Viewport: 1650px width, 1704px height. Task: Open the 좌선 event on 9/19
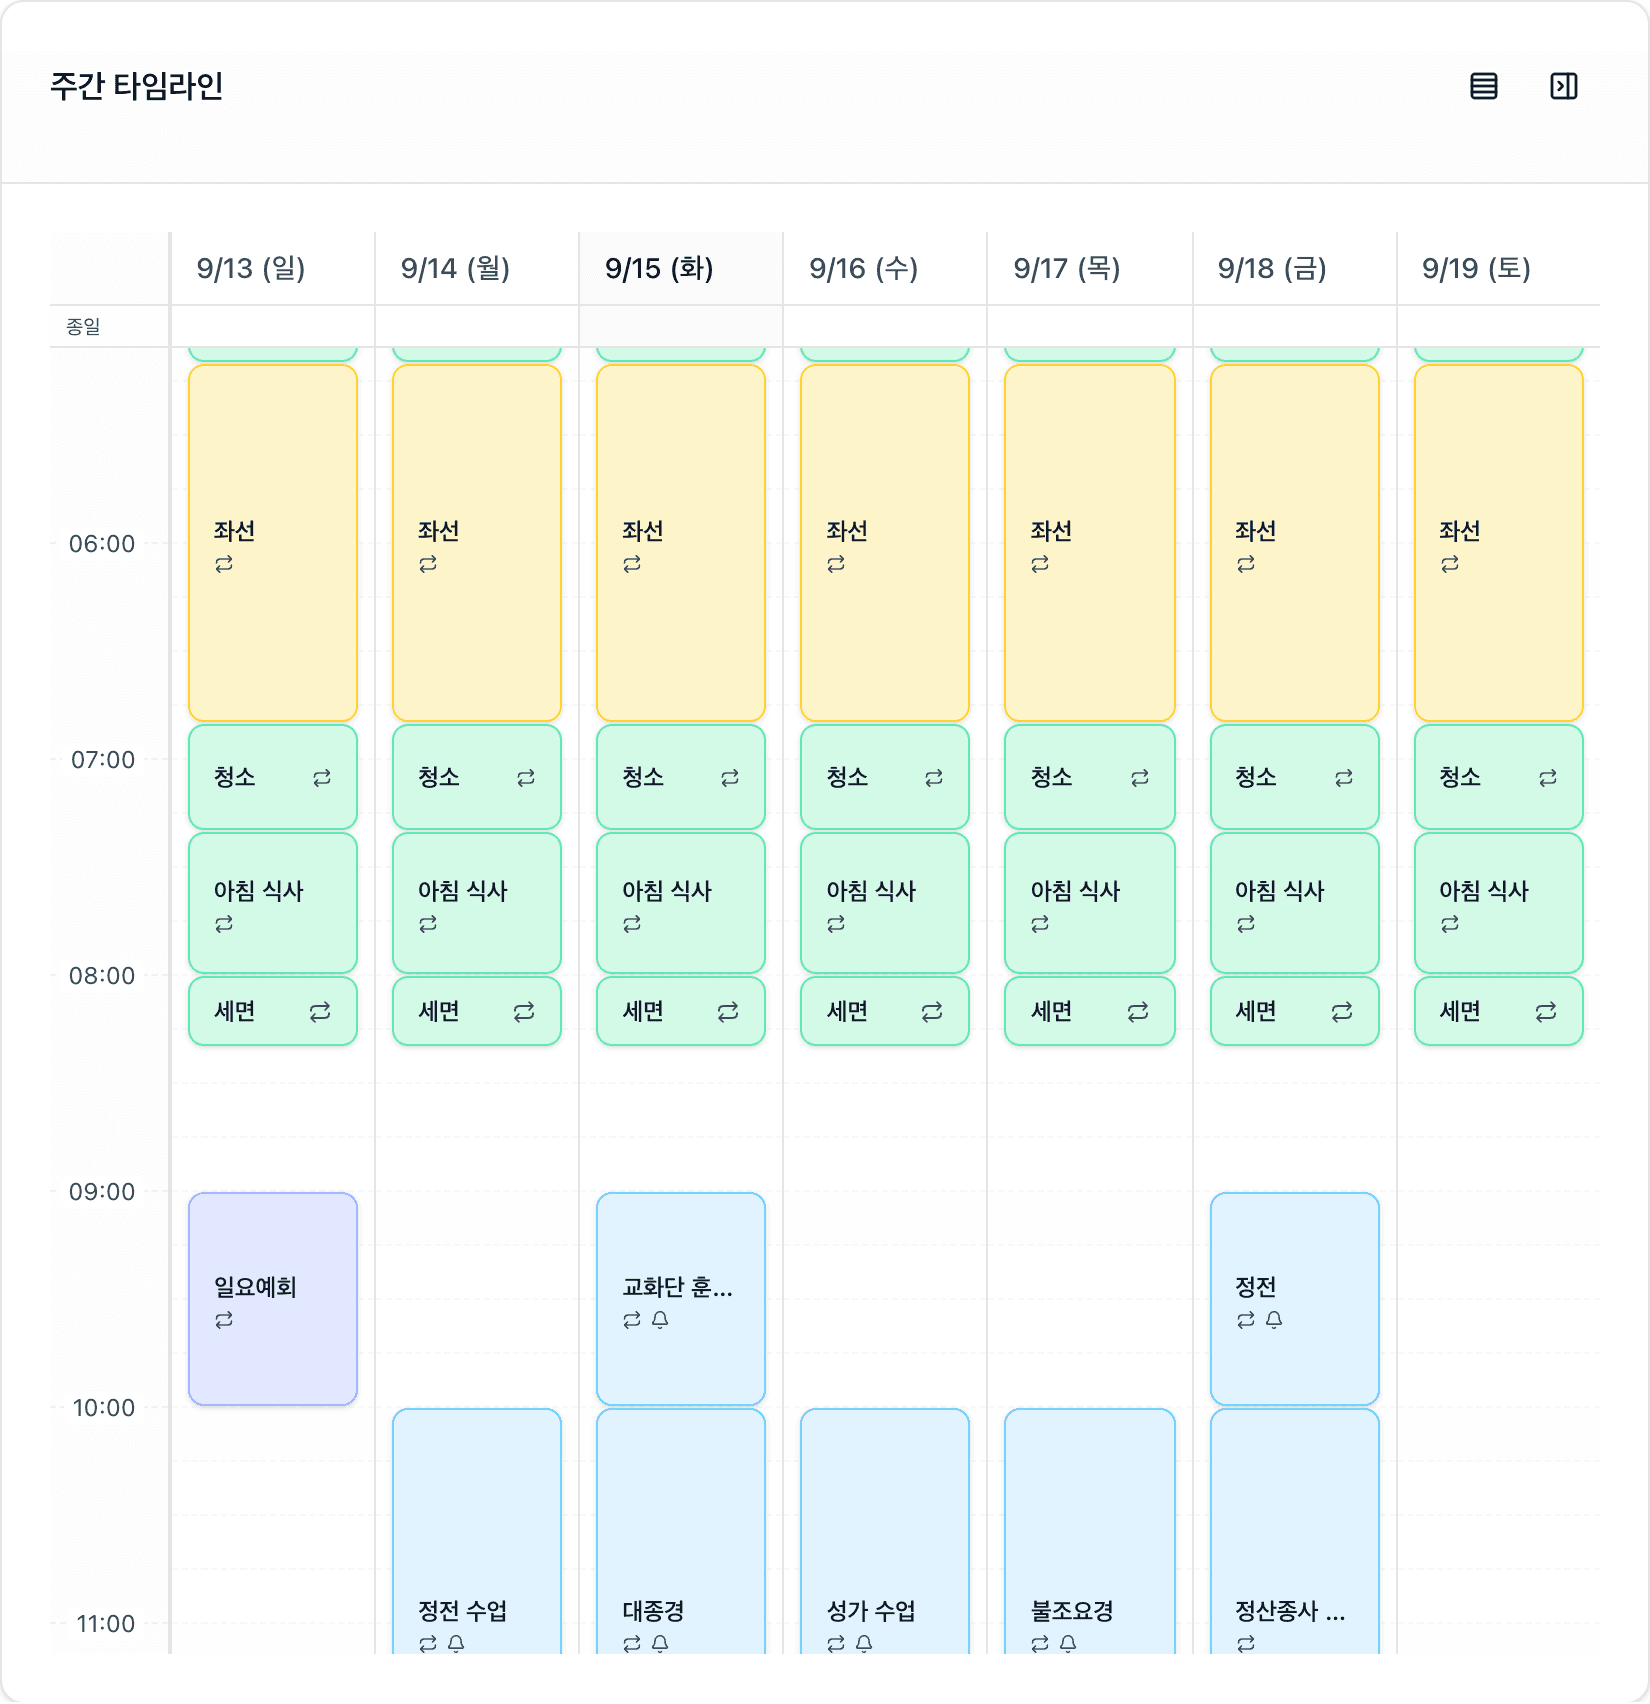tap(1499, 543)
